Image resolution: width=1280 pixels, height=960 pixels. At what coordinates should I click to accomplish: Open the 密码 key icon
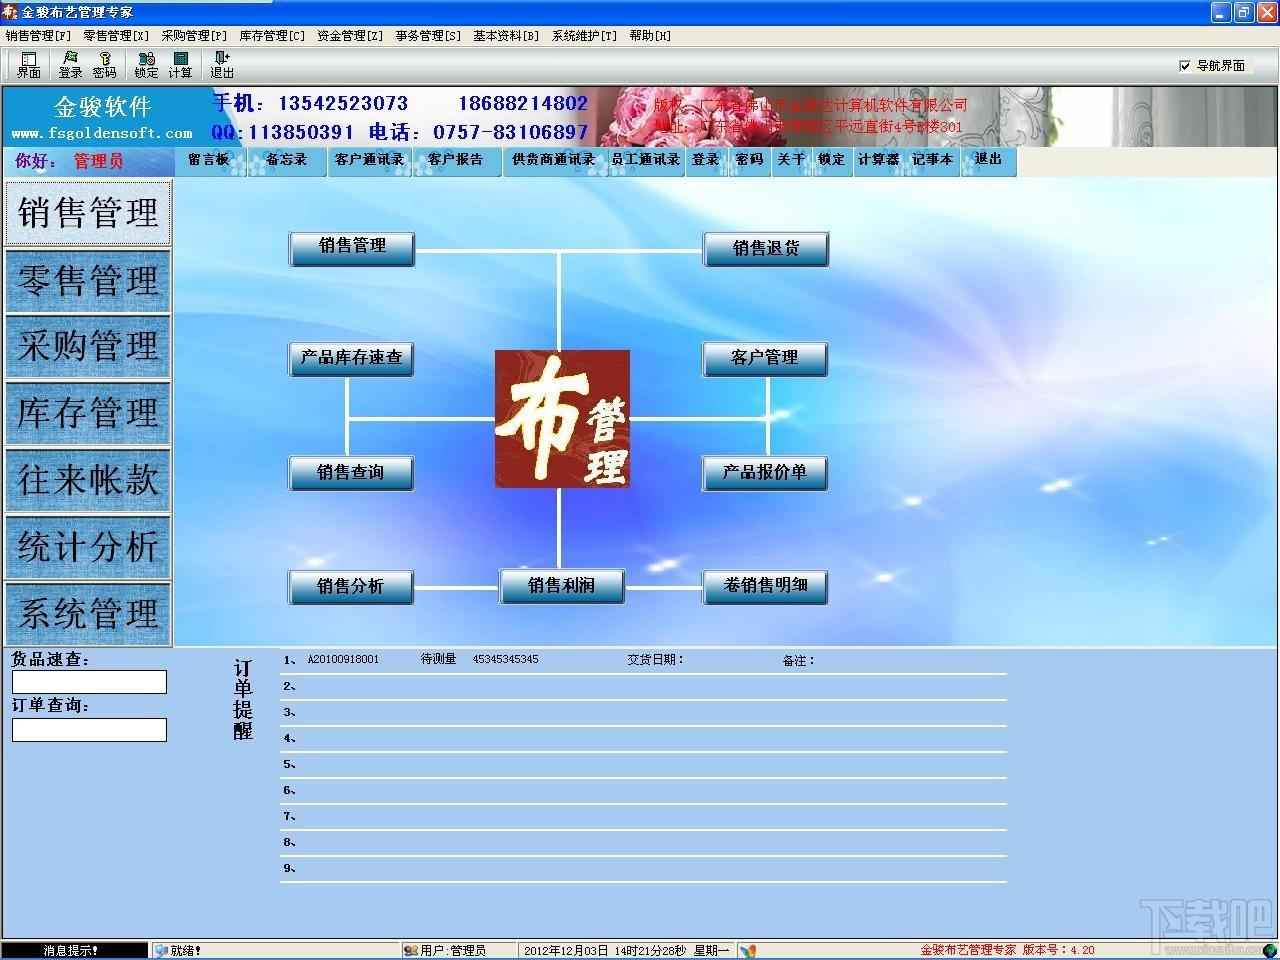point(105,65)
